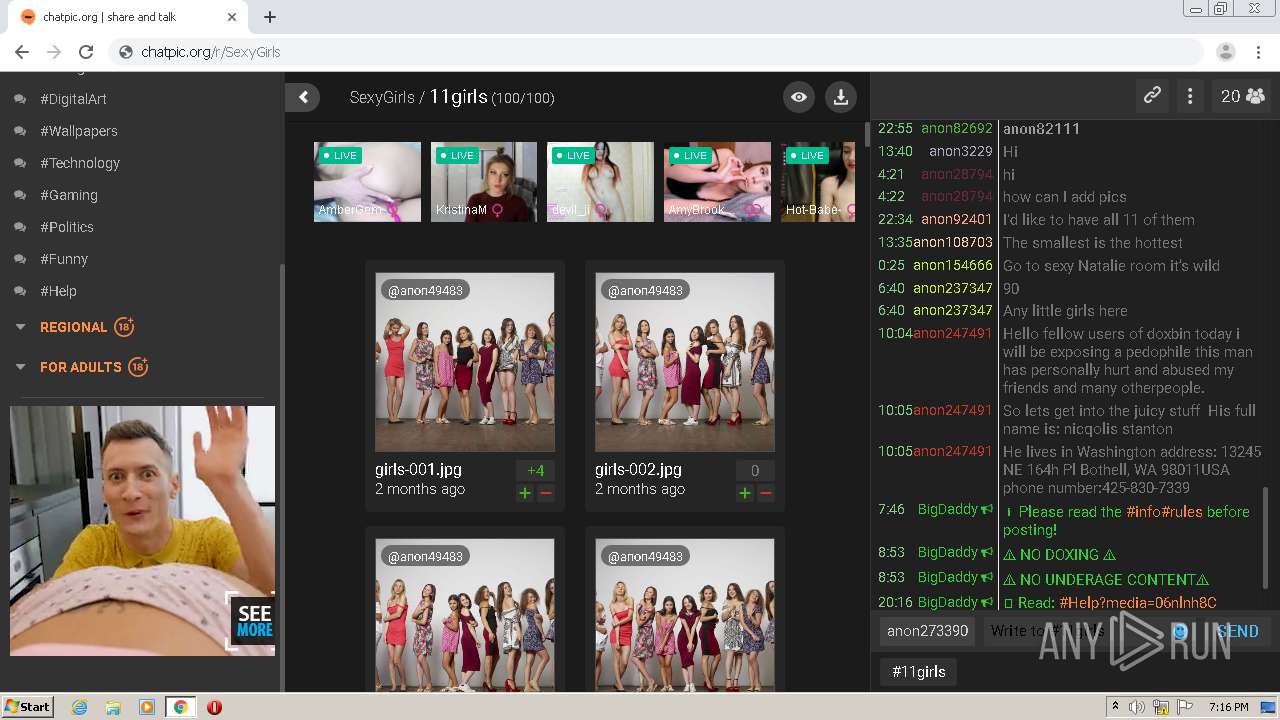
Task: Click the volume icon in system tray
Action: [1137, 707]
